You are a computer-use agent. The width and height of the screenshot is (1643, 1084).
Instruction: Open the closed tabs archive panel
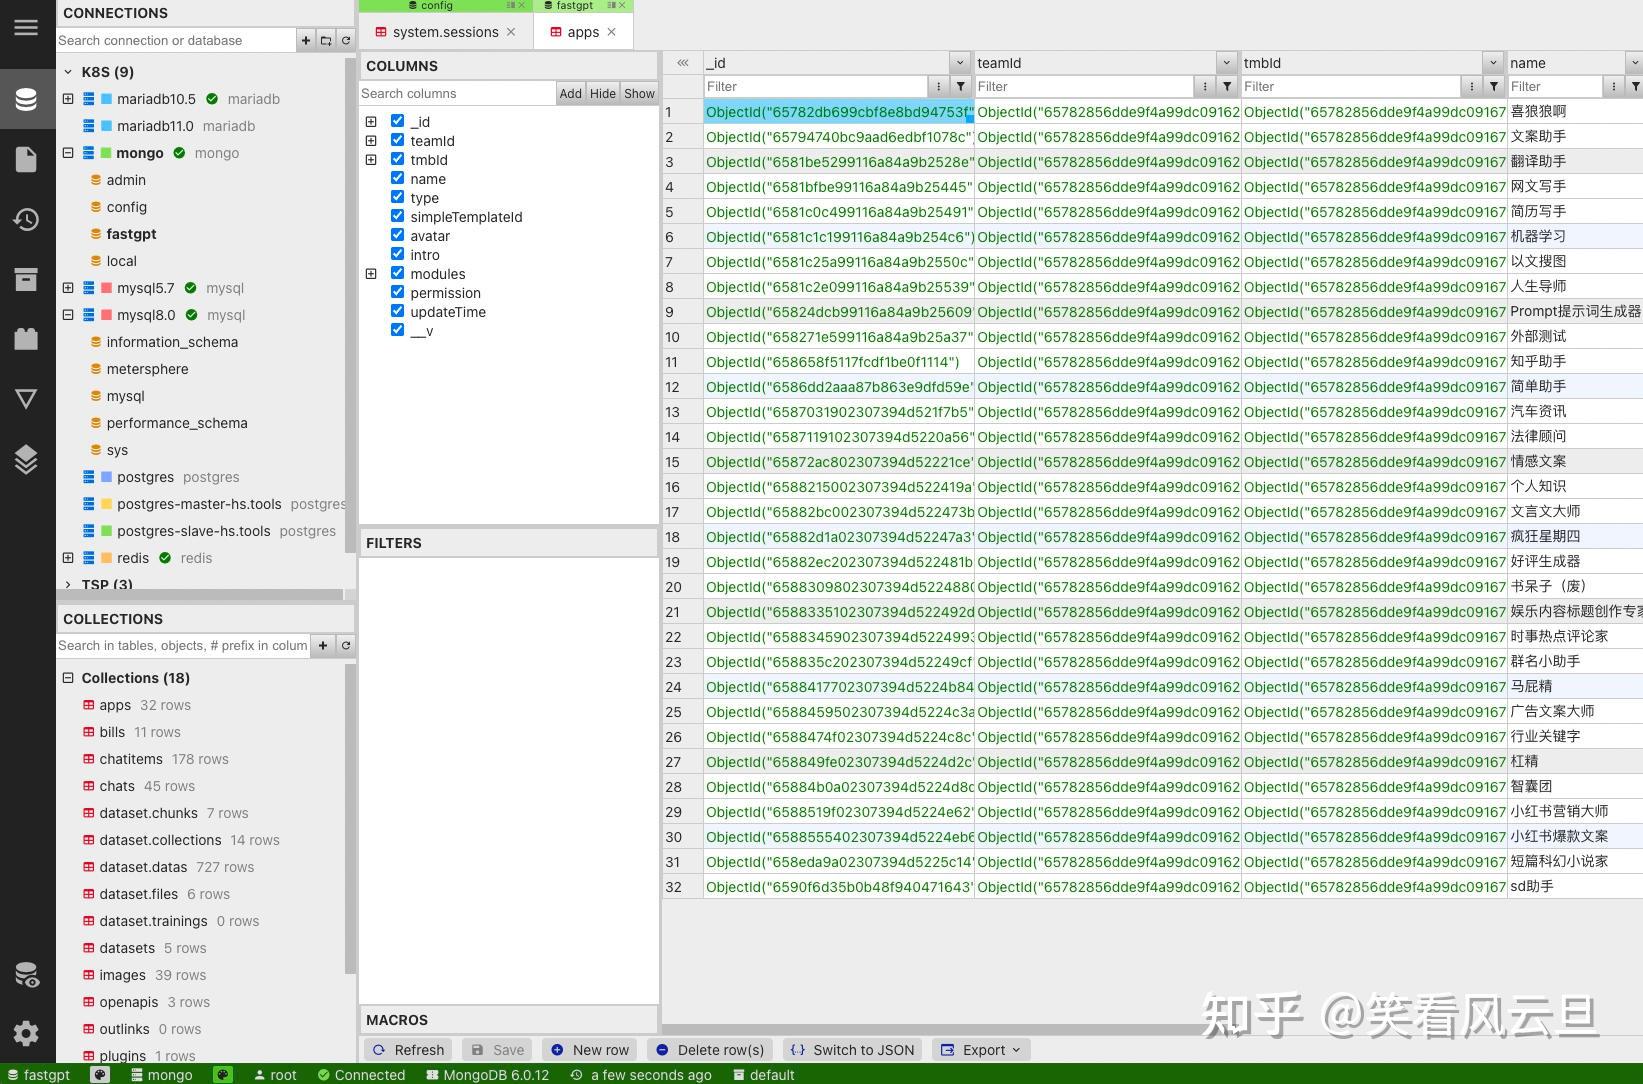coord(27,279)
